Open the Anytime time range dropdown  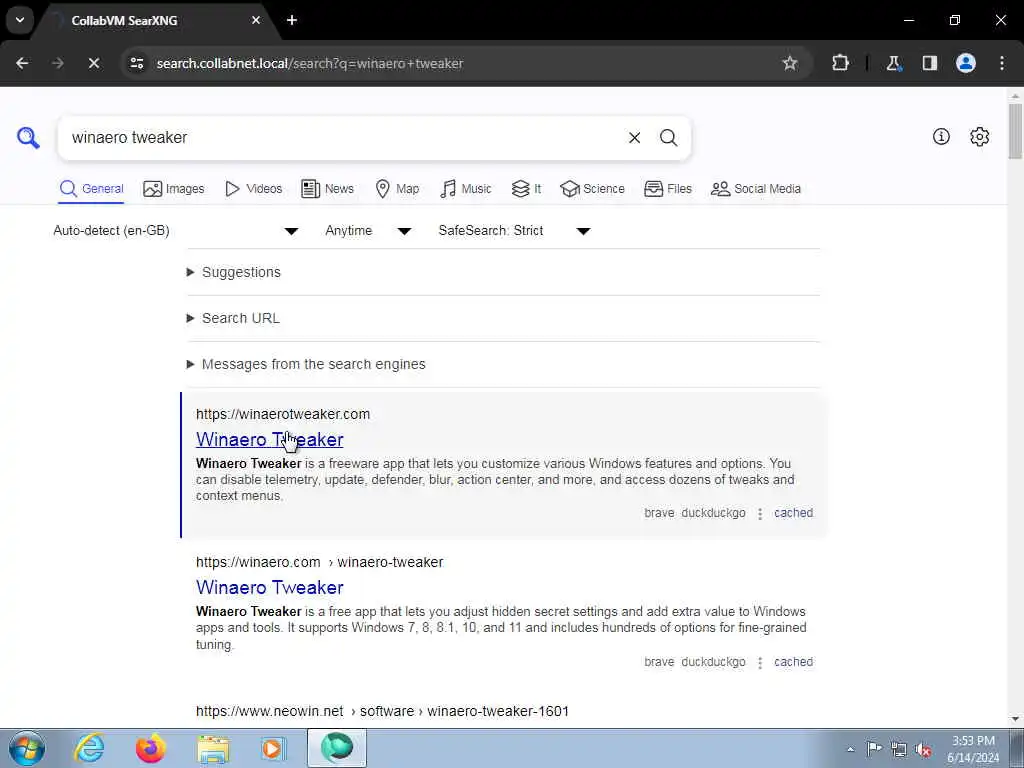pyautogui.click(x=368, y=231)
